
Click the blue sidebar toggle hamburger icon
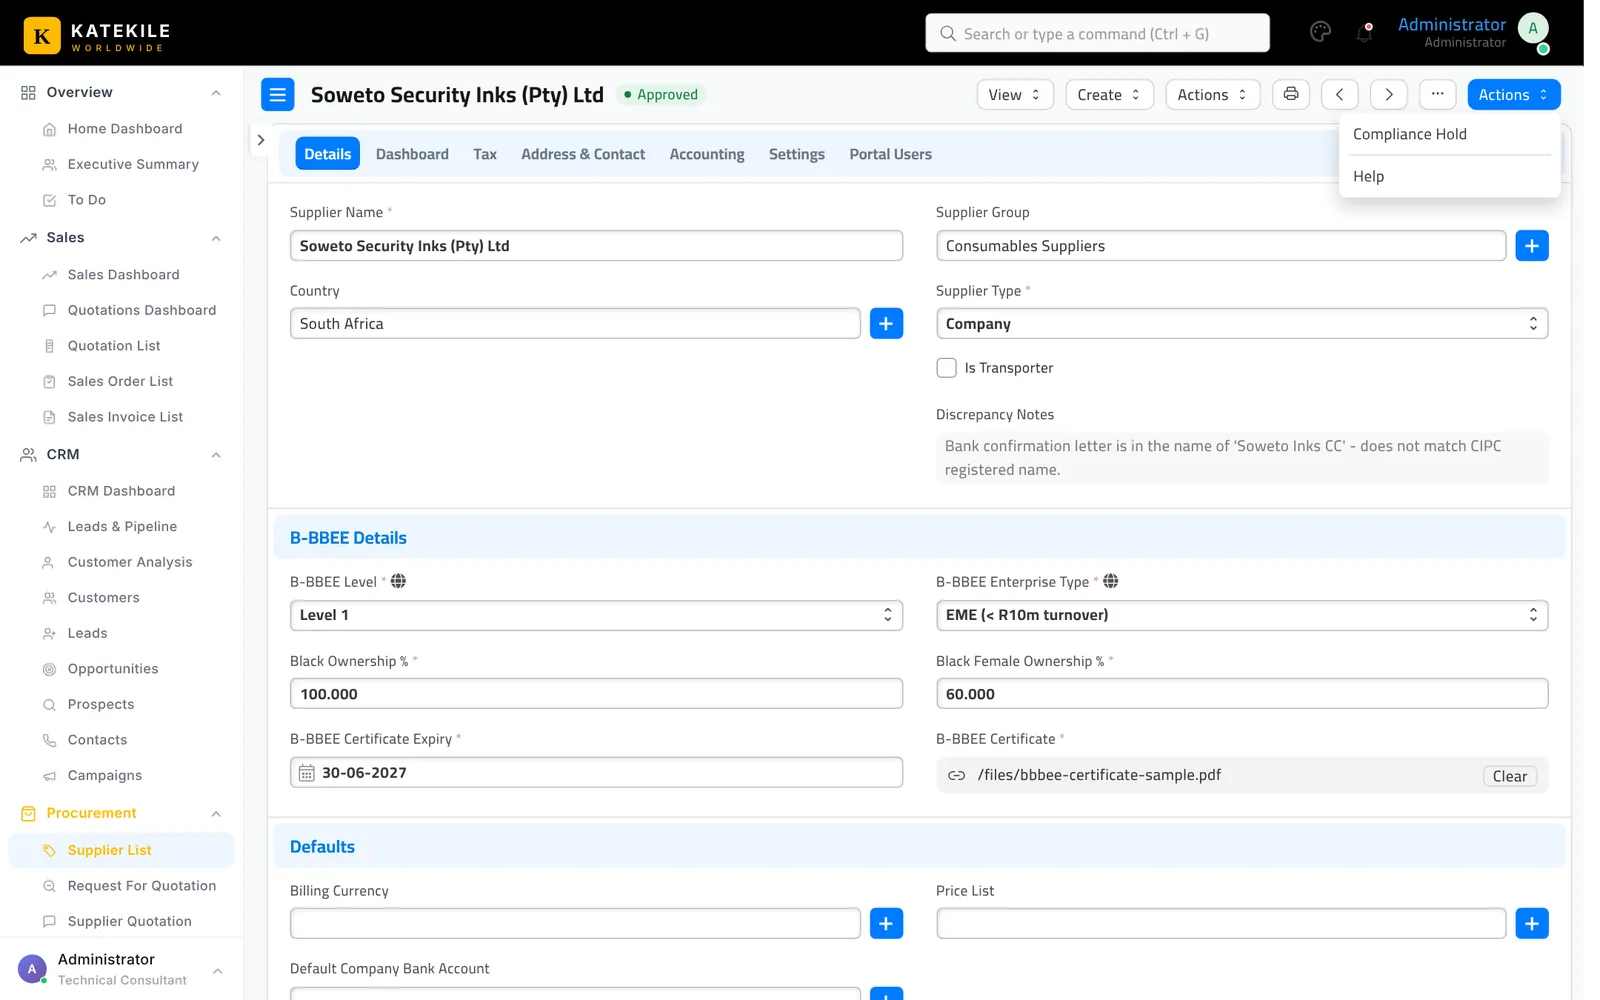point(278,94)
